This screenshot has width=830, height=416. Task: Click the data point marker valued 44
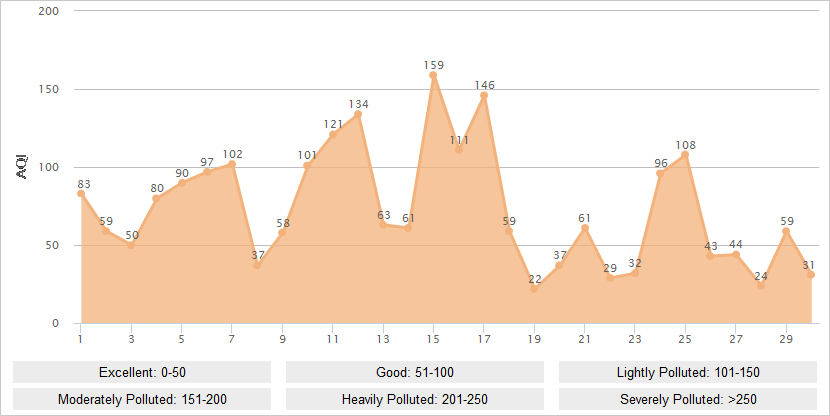[736, 255]
